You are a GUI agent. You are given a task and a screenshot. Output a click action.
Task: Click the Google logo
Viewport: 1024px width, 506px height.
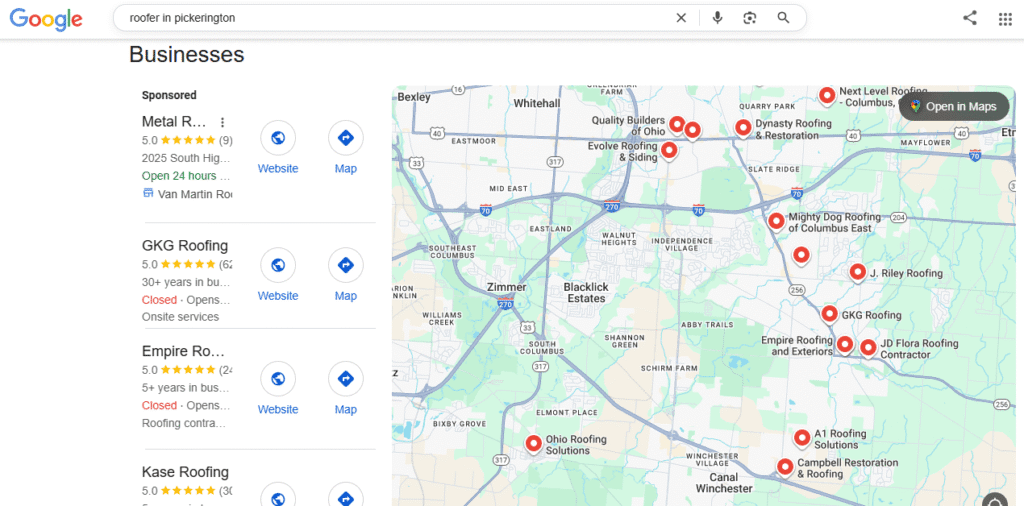(x=46, y=18)
